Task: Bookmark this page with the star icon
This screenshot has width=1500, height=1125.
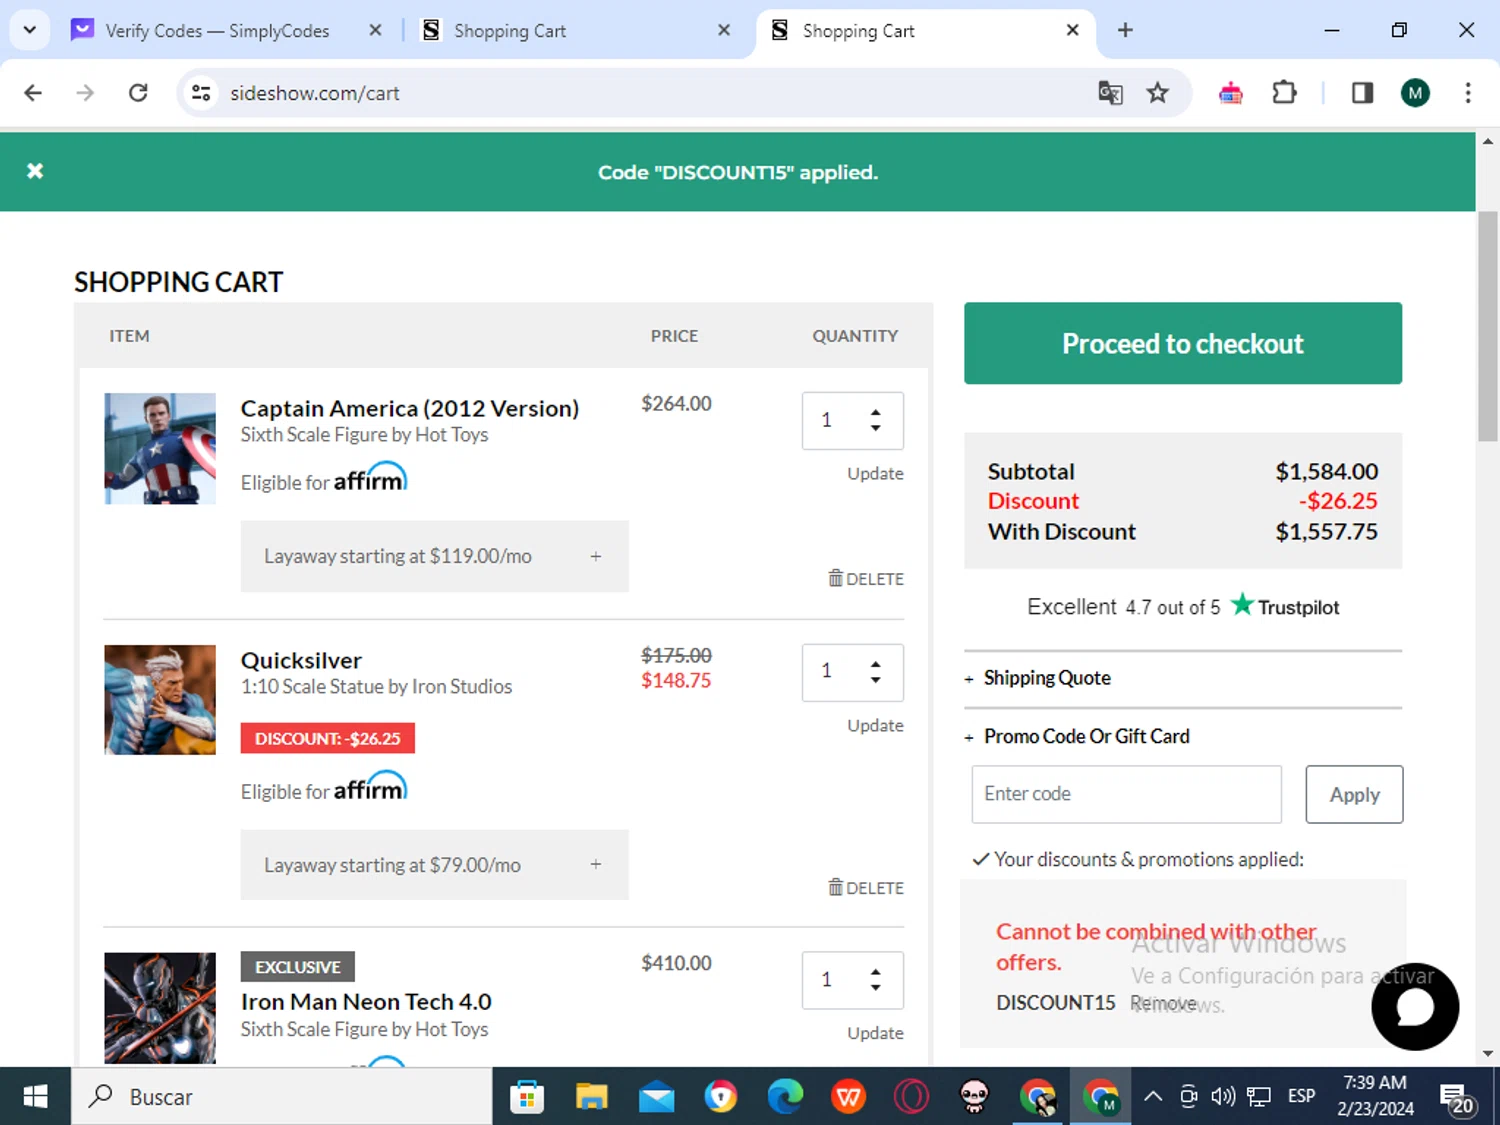Action: 1158,93
